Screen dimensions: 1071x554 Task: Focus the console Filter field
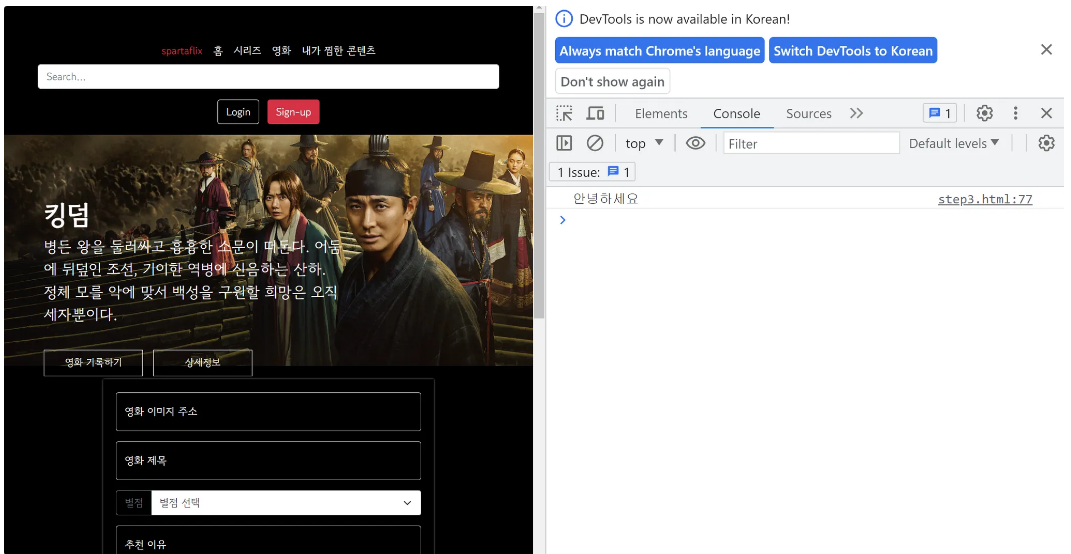coord(811,143)
